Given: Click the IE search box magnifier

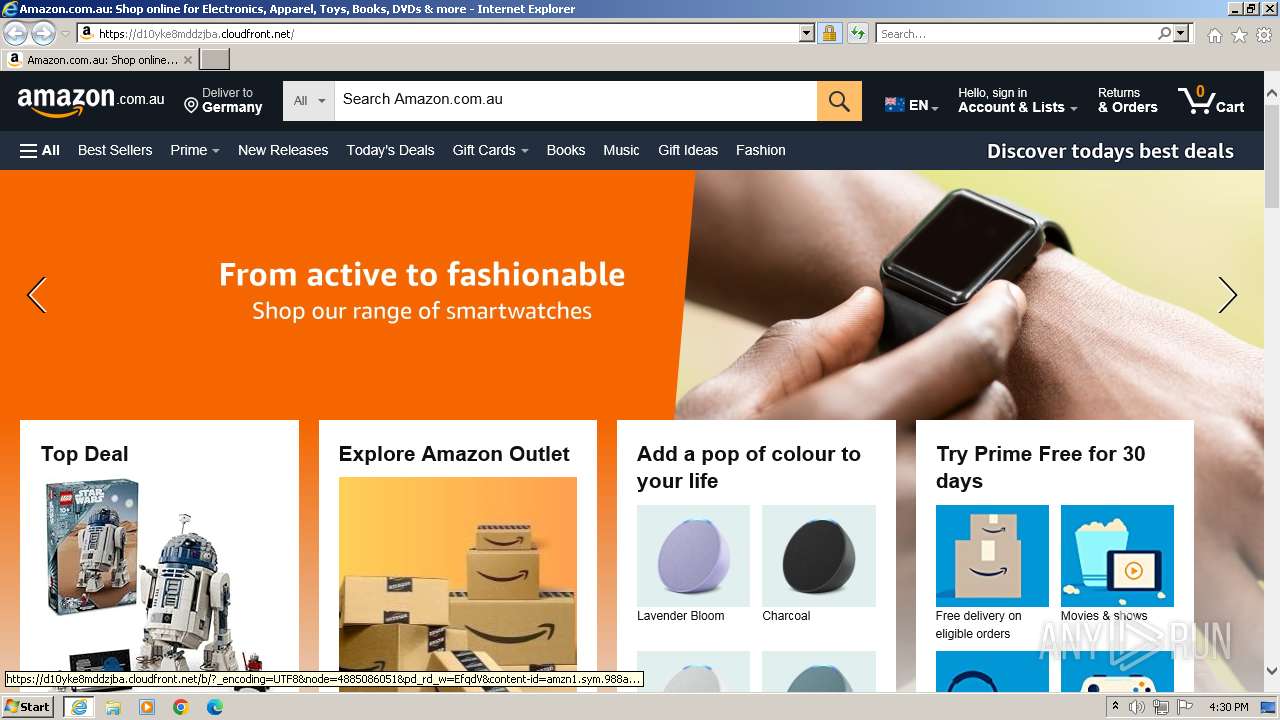Looking at the screenshot, I should click(1164, 33).
